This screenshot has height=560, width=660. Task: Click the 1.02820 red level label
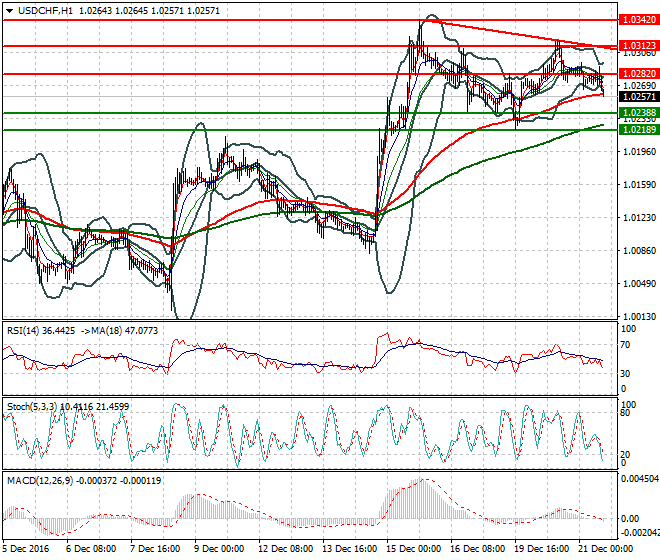point(639,74)
